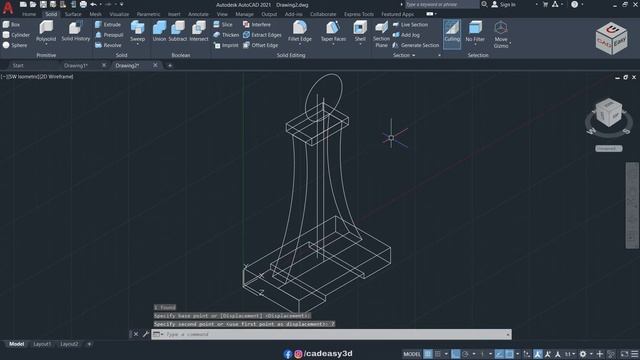Open the Annotate ribbon tab
Viewport: 640px width, 360px height.
198,14
